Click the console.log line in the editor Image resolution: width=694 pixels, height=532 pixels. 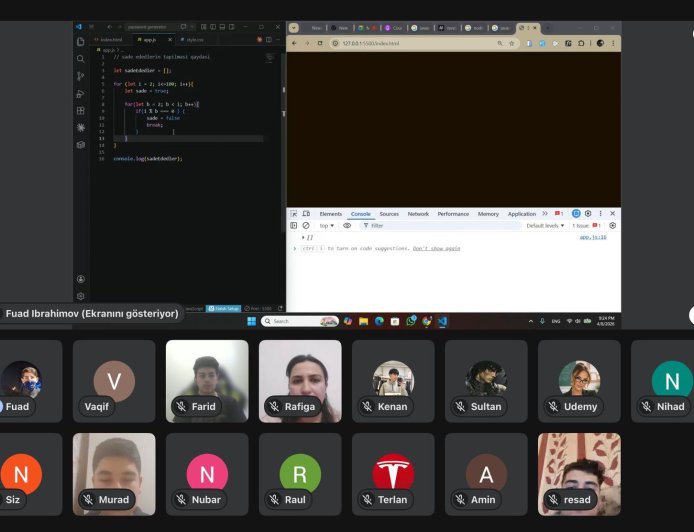click(x=148, y=158)
